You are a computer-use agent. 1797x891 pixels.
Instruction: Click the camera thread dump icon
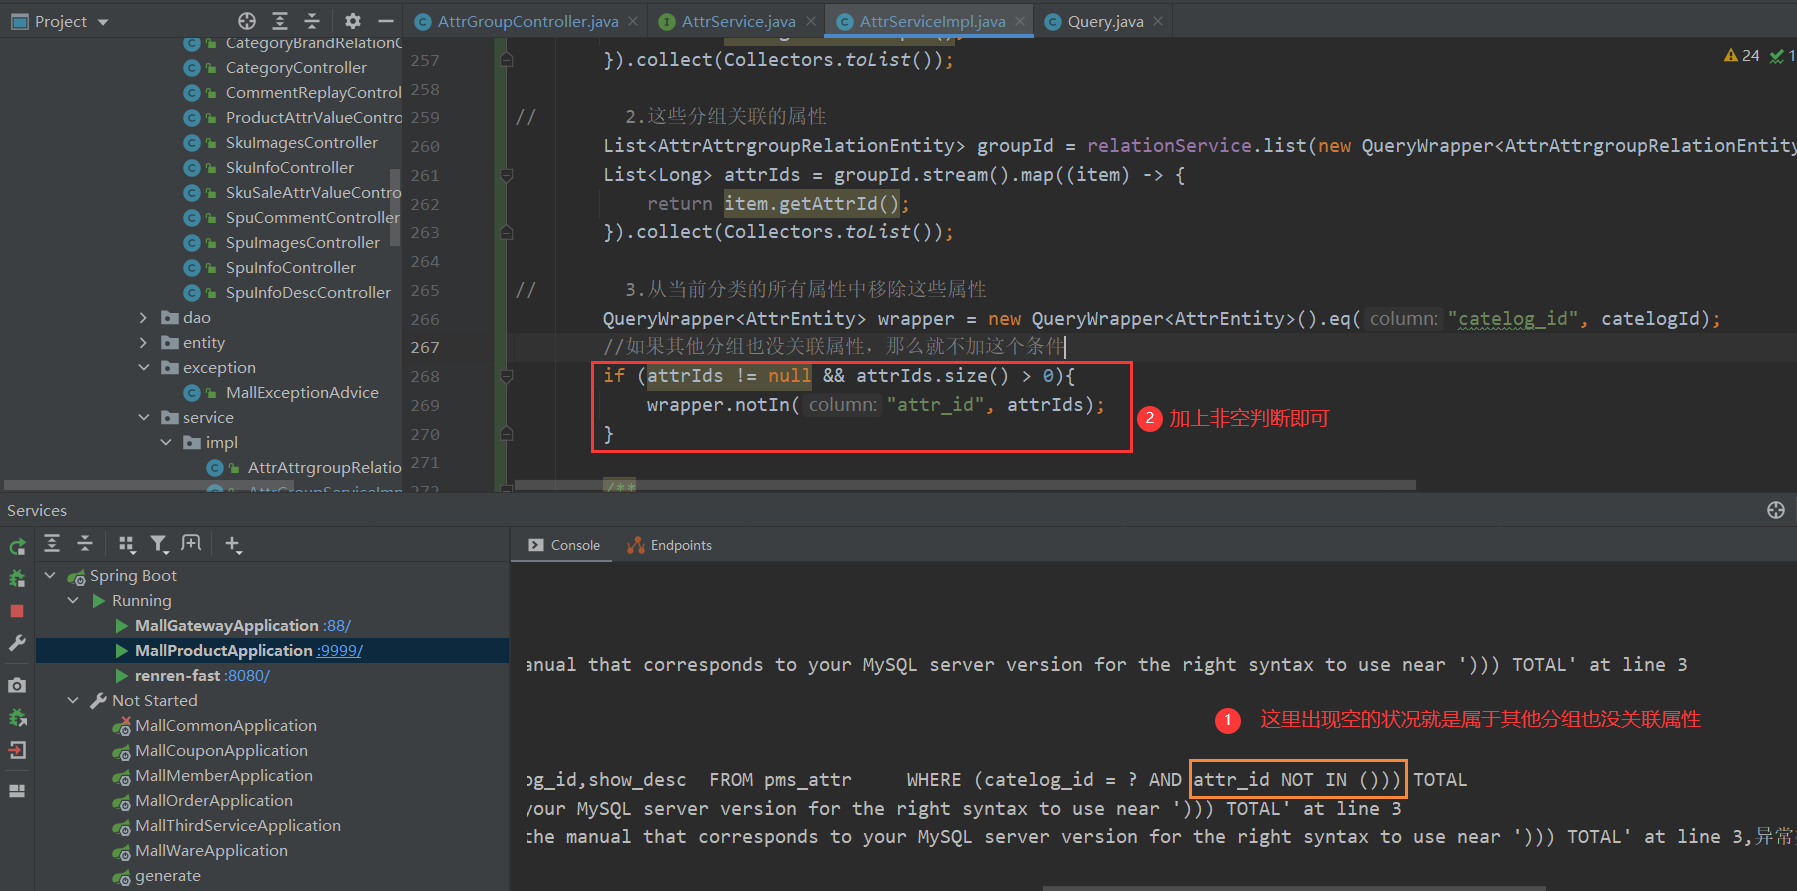[x=17, y=685]
